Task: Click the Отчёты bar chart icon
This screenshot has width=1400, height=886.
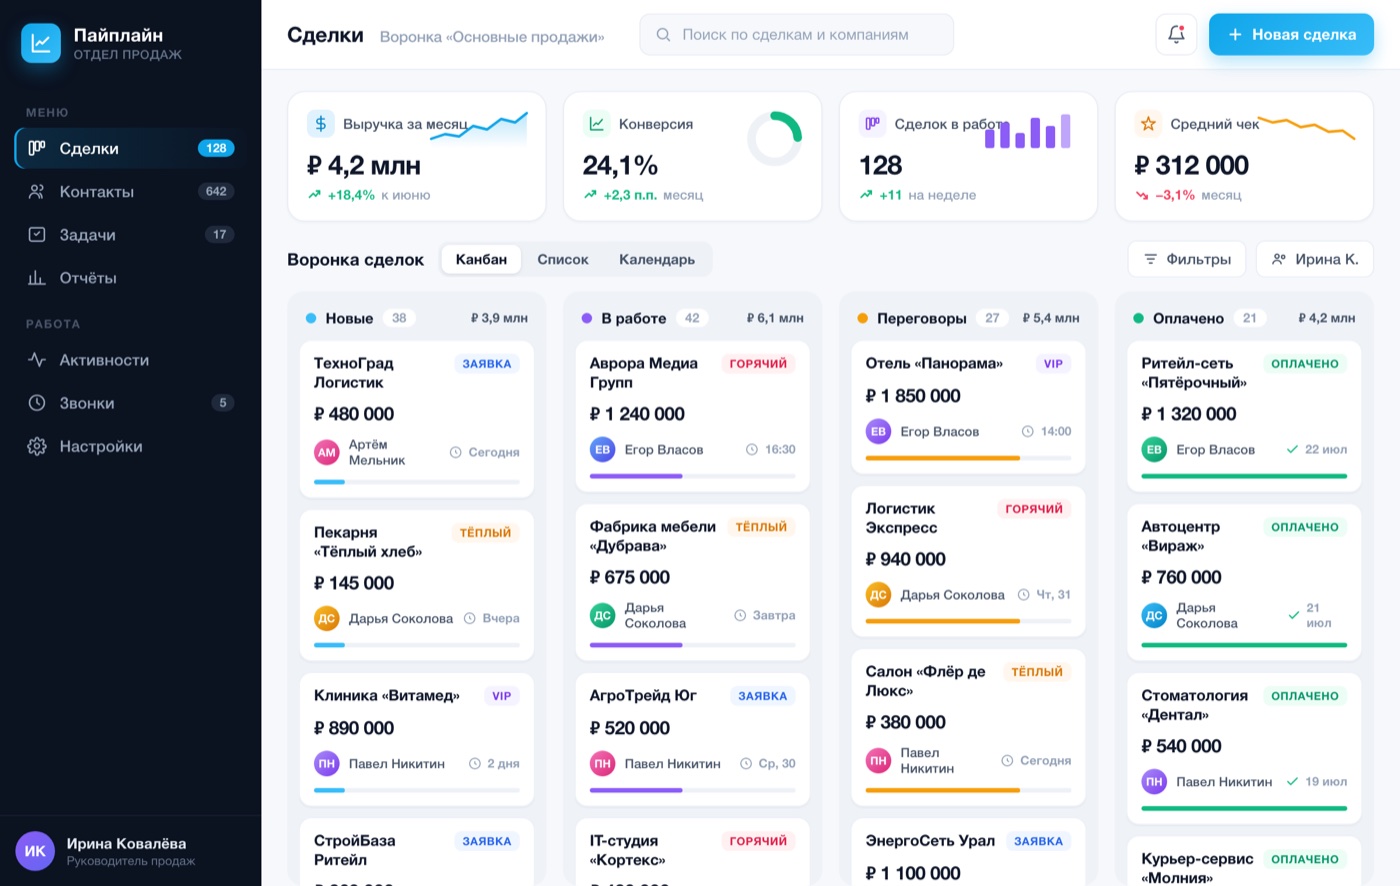Action: [37, 278]
